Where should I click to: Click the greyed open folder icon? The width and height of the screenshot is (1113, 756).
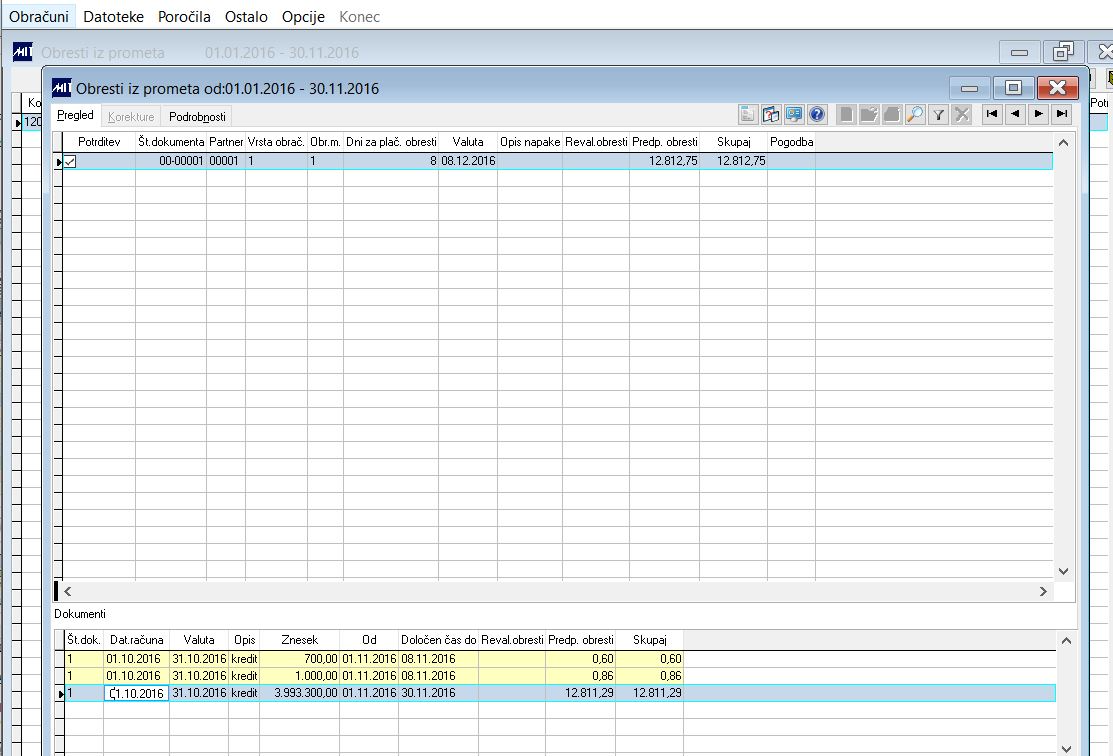click(x=869, y=114)
